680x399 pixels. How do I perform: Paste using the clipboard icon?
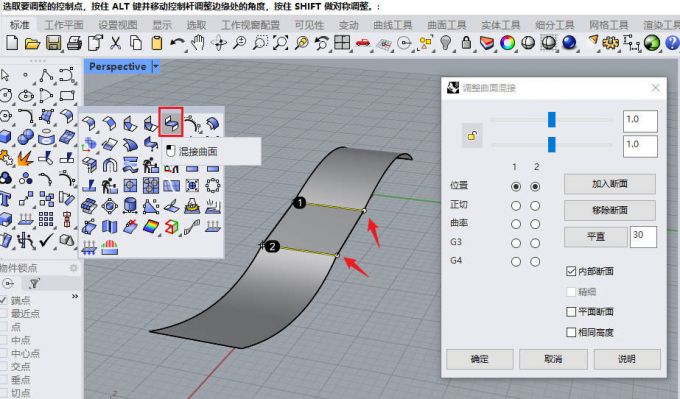[x=157, y=43]
